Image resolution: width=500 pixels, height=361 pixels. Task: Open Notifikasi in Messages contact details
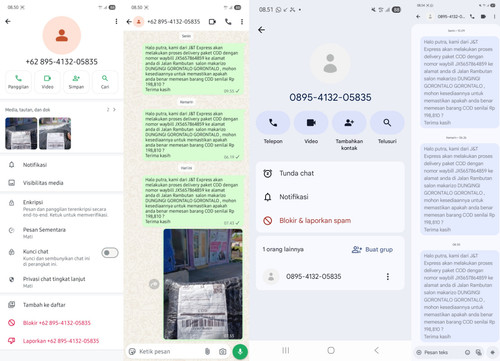click(330, 197)
